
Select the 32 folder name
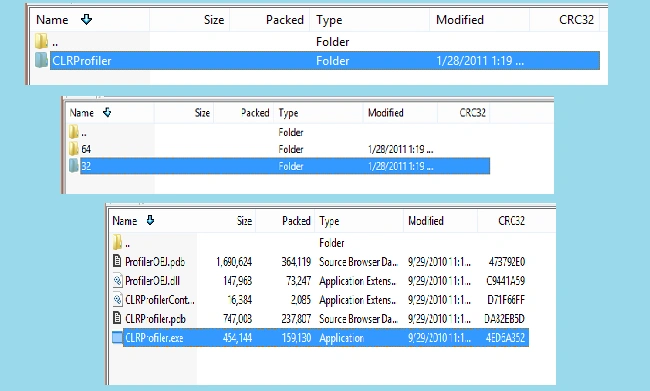click(86, 166)
